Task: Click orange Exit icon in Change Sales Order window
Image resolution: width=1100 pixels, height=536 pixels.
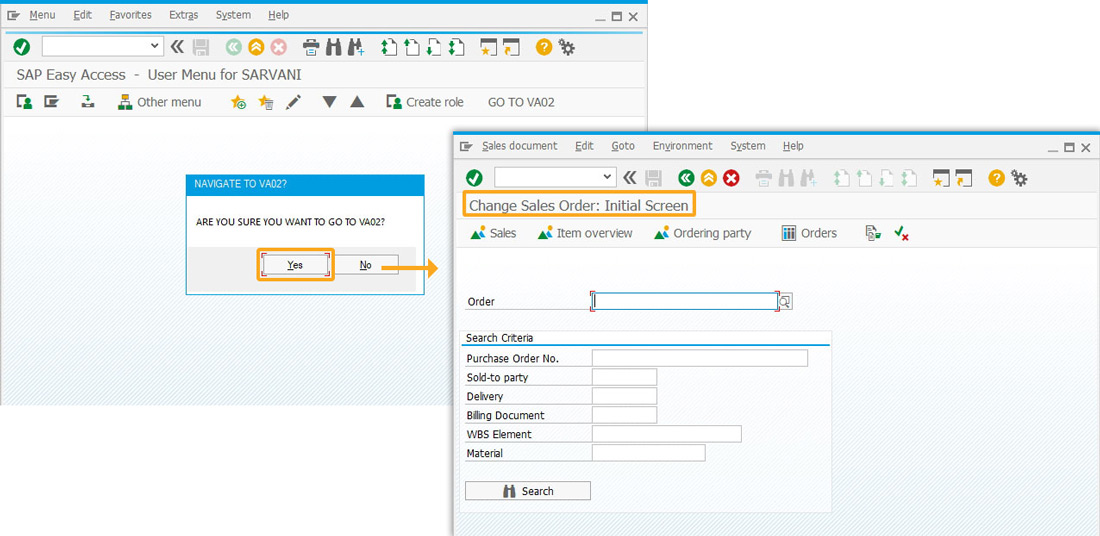Action: 709,178
